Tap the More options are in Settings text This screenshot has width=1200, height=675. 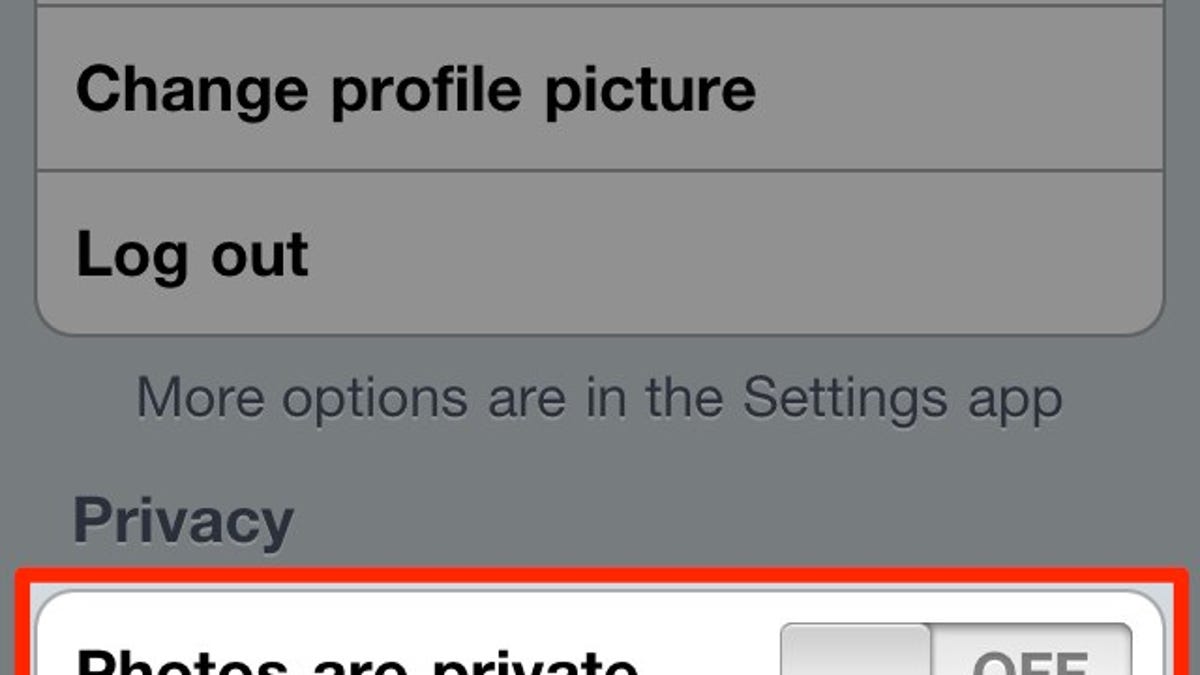point(600,396)
